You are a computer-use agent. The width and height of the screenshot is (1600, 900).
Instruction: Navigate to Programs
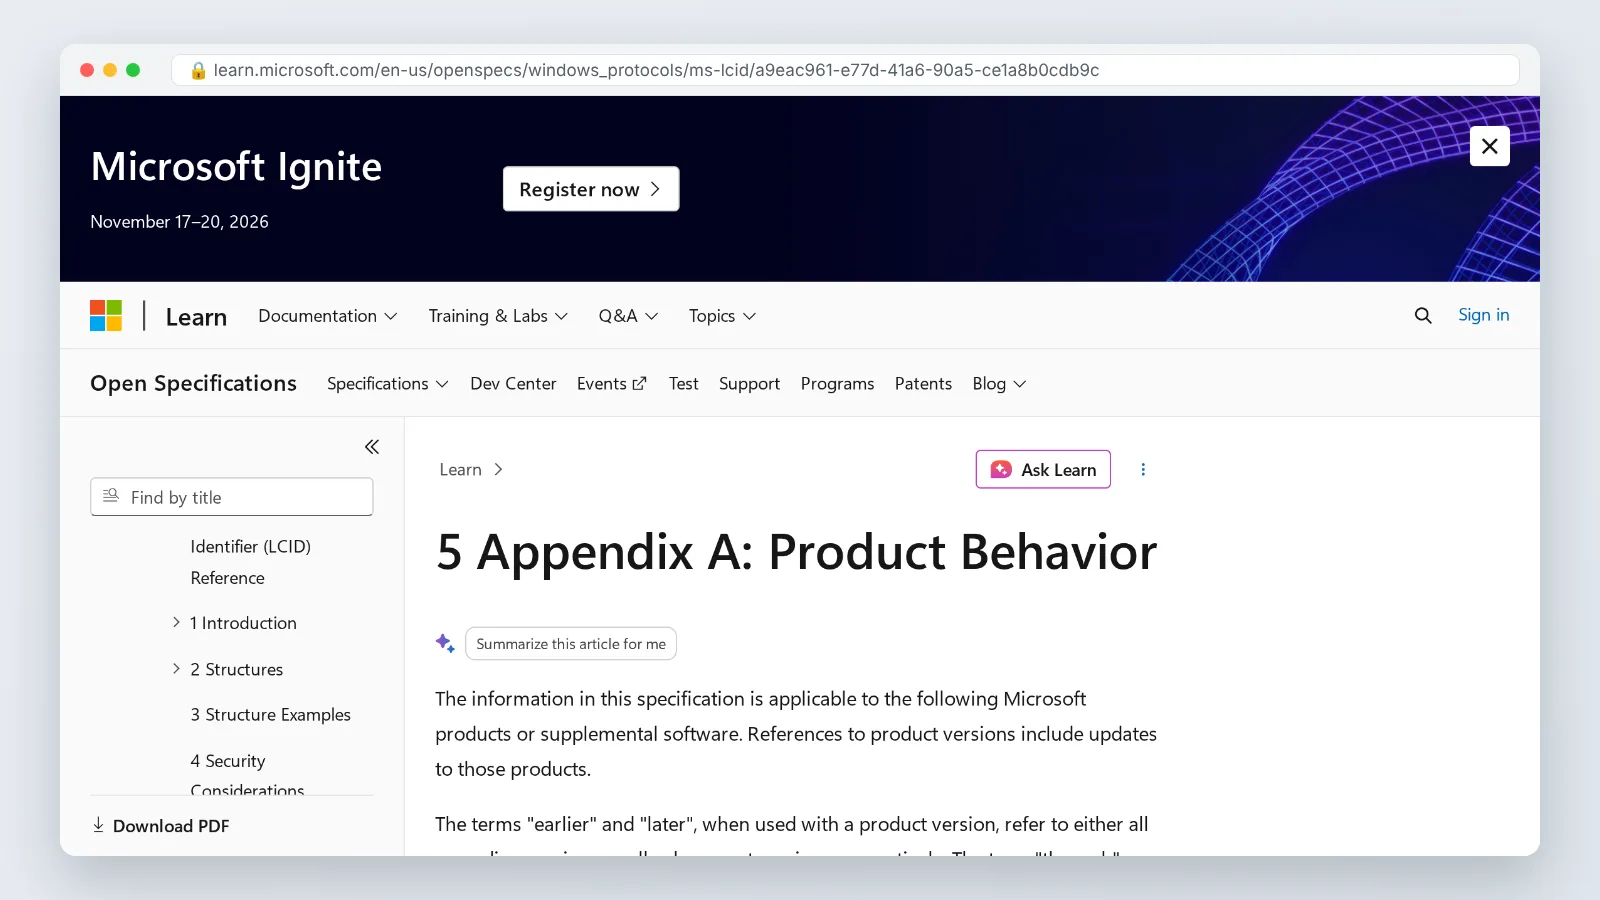pos(837,384)
